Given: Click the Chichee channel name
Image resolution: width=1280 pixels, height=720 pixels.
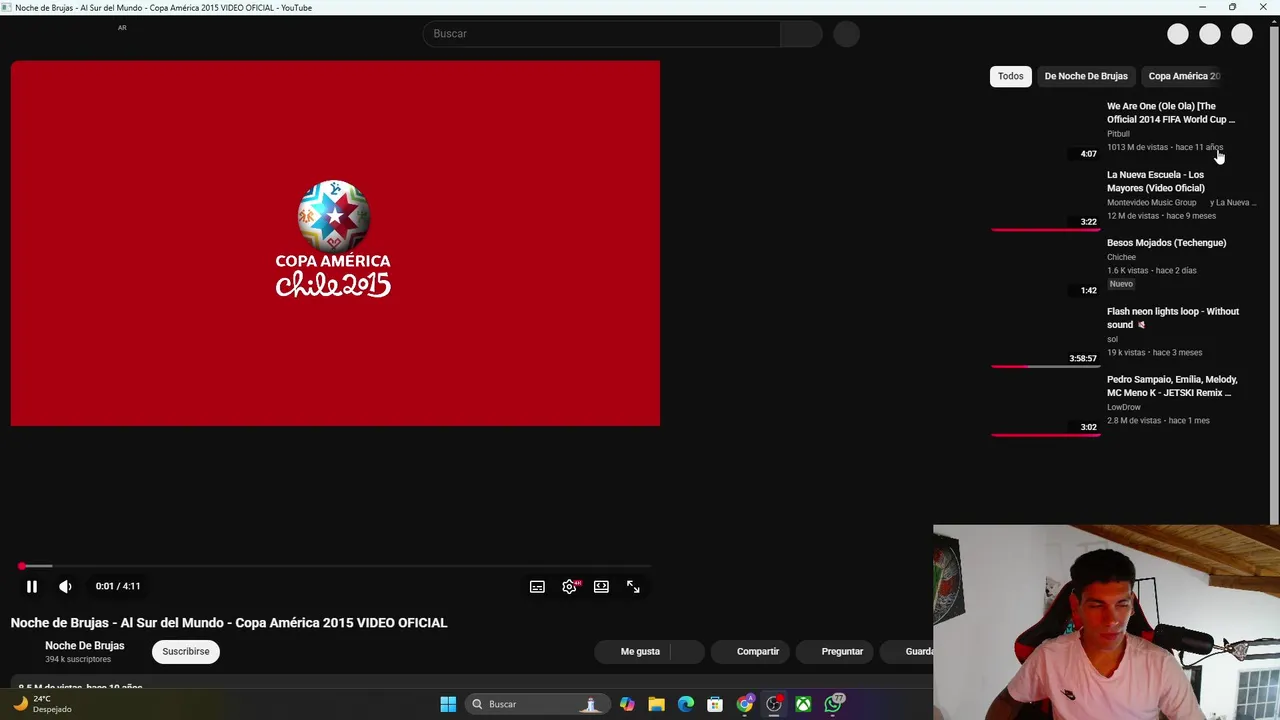Looking at the screenshot, I should (1121, 257).
